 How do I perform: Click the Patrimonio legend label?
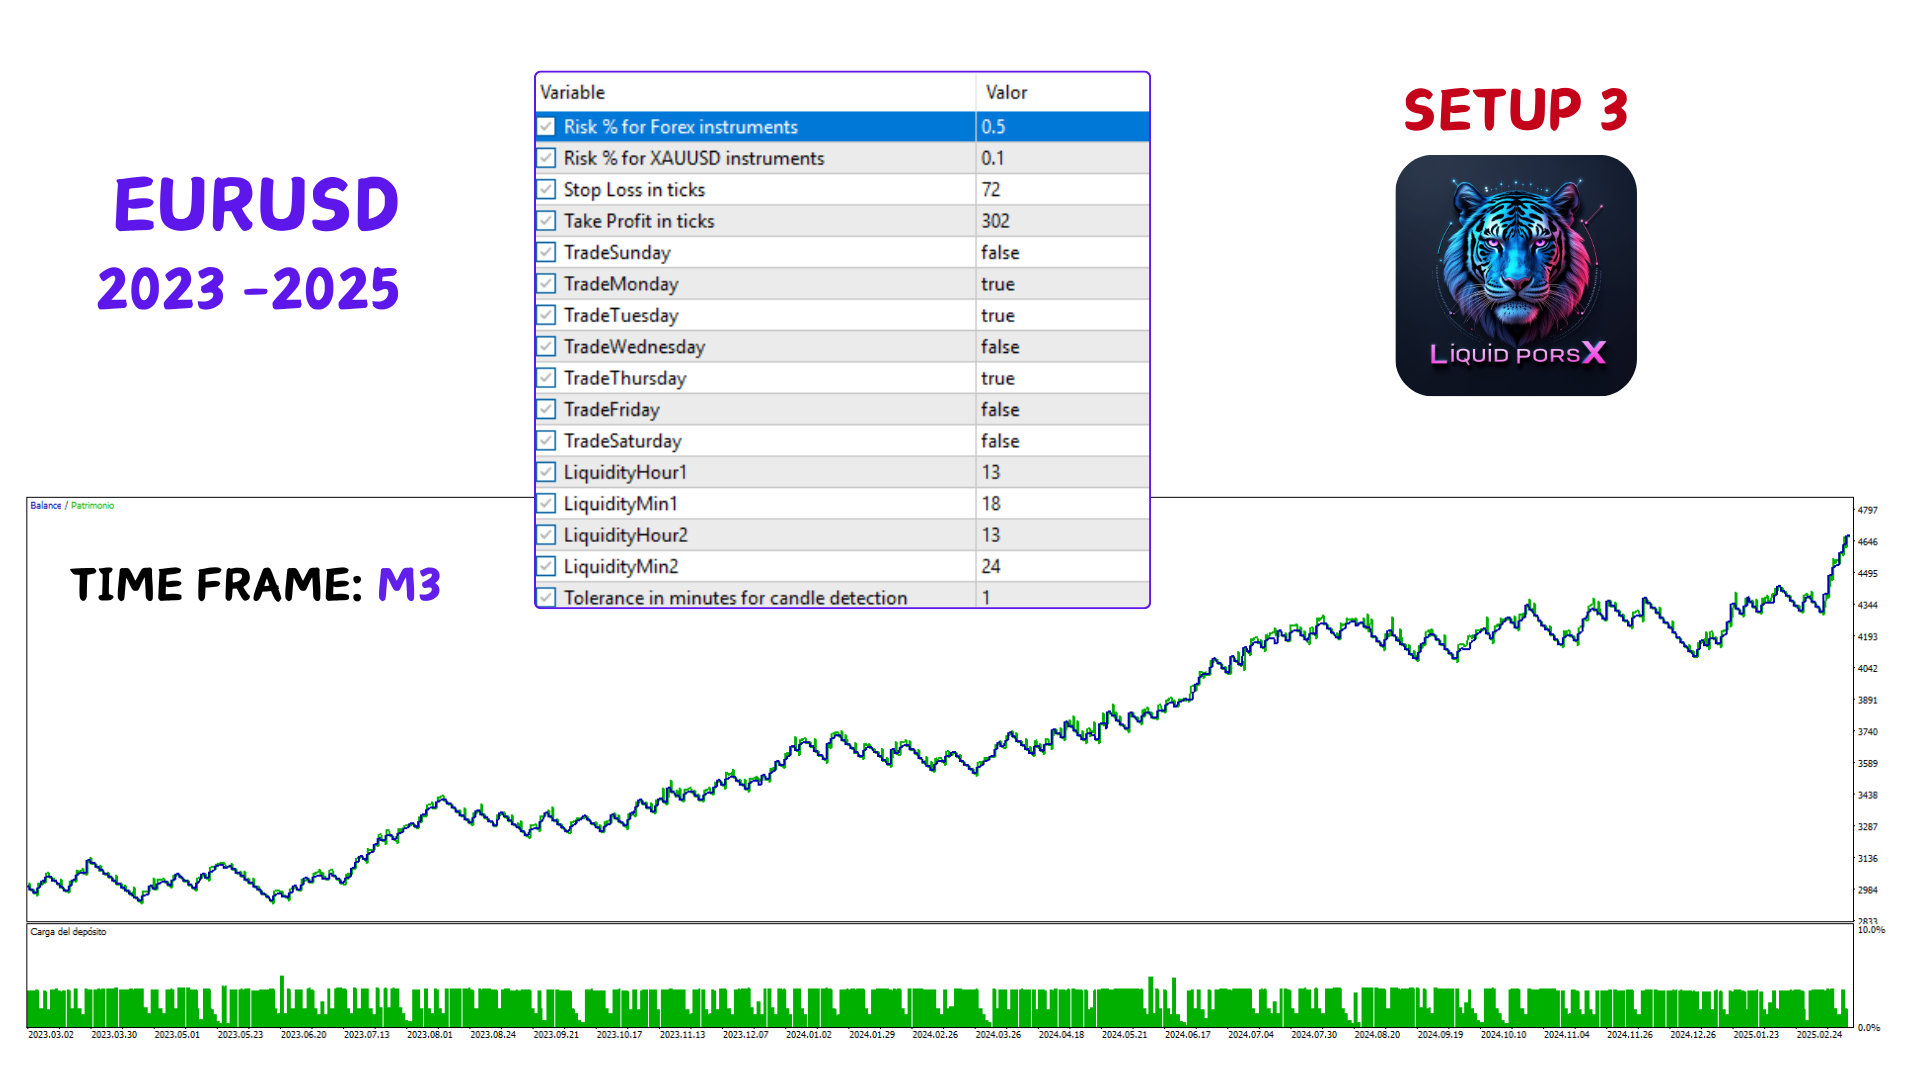(92, 506)
